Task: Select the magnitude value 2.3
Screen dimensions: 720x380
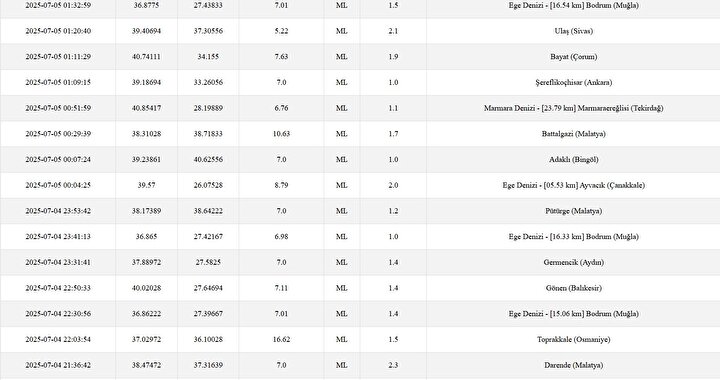Action: pyautogui.click(x=393, y=365)
